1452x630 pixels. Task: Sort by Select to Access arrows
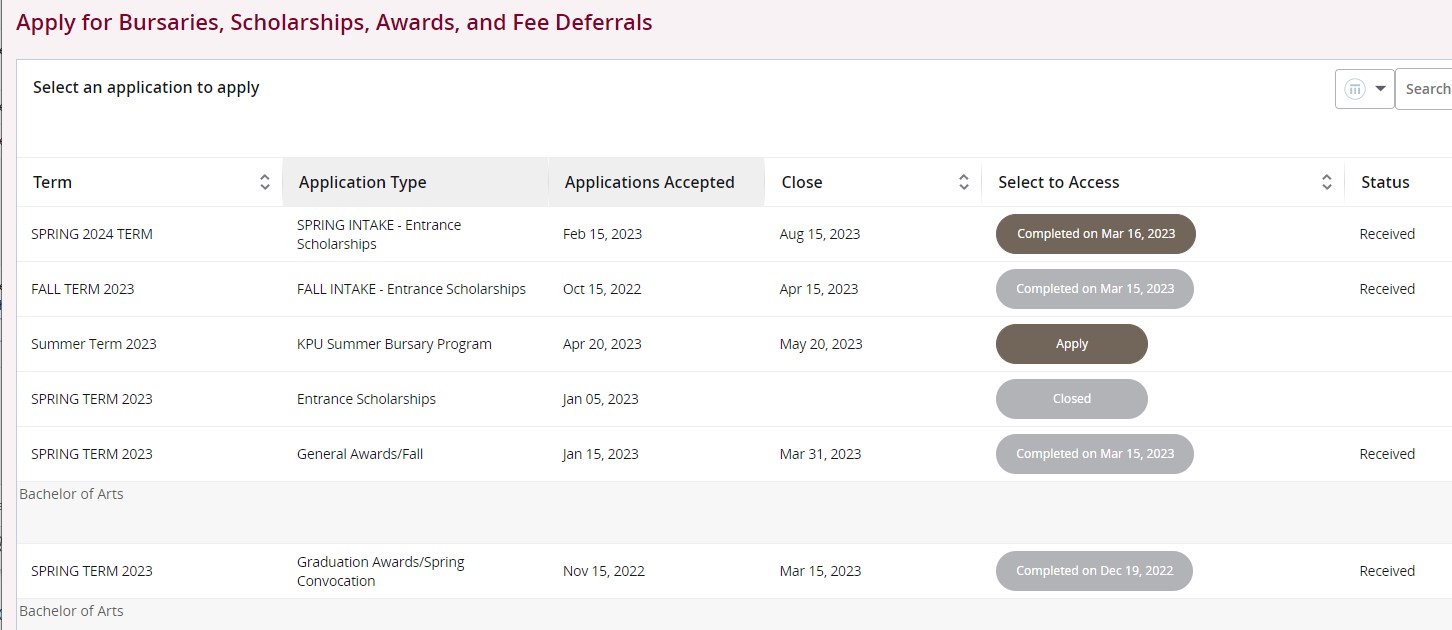[1326, 182]
